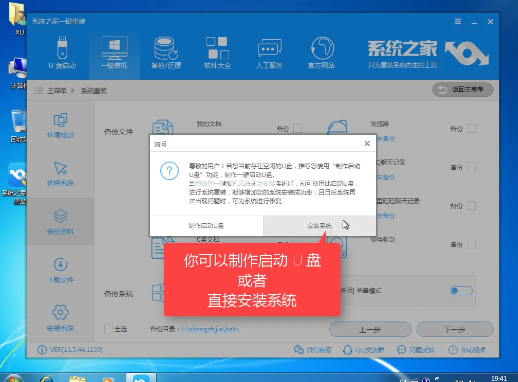Click the 我的文档 document icon
The height and width of the screenshot is (382, 518).
coord(163,128)
